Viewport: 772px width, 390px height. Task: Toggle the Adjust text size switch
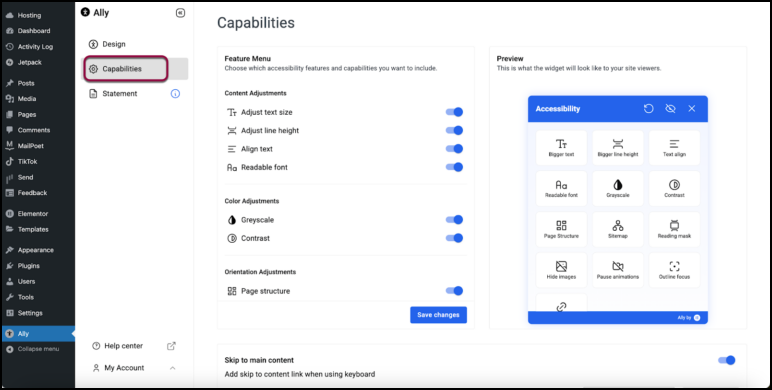(454, 112)
